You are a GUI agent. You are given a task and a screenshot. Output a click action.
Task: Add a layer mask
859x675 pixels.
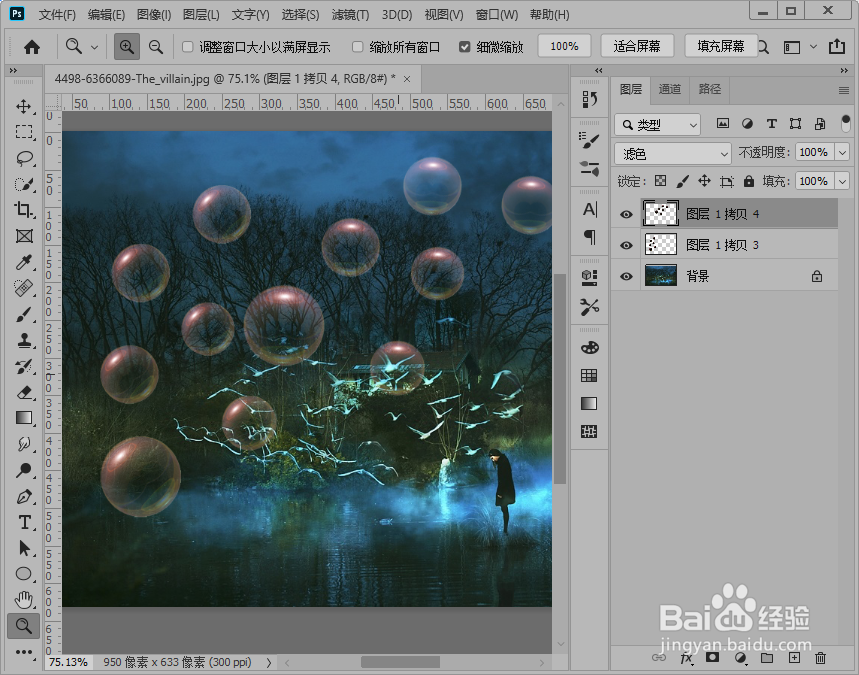click(x=712, y=657)
